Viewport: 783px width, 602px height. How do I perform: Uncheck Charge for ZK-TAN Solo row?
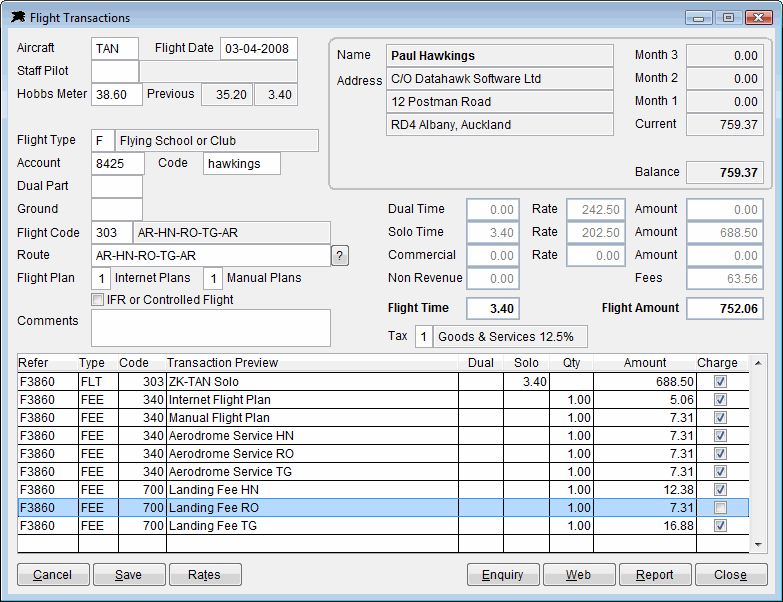pos(720,382)
